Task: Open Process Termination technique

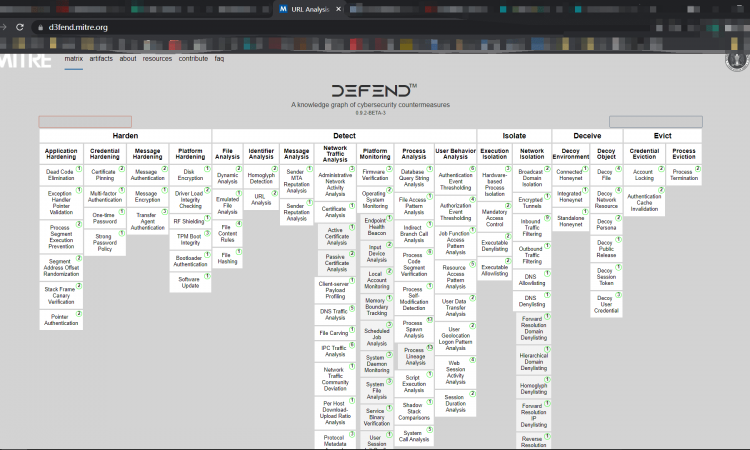Action: pyautogui.click(x=684, y=175)
